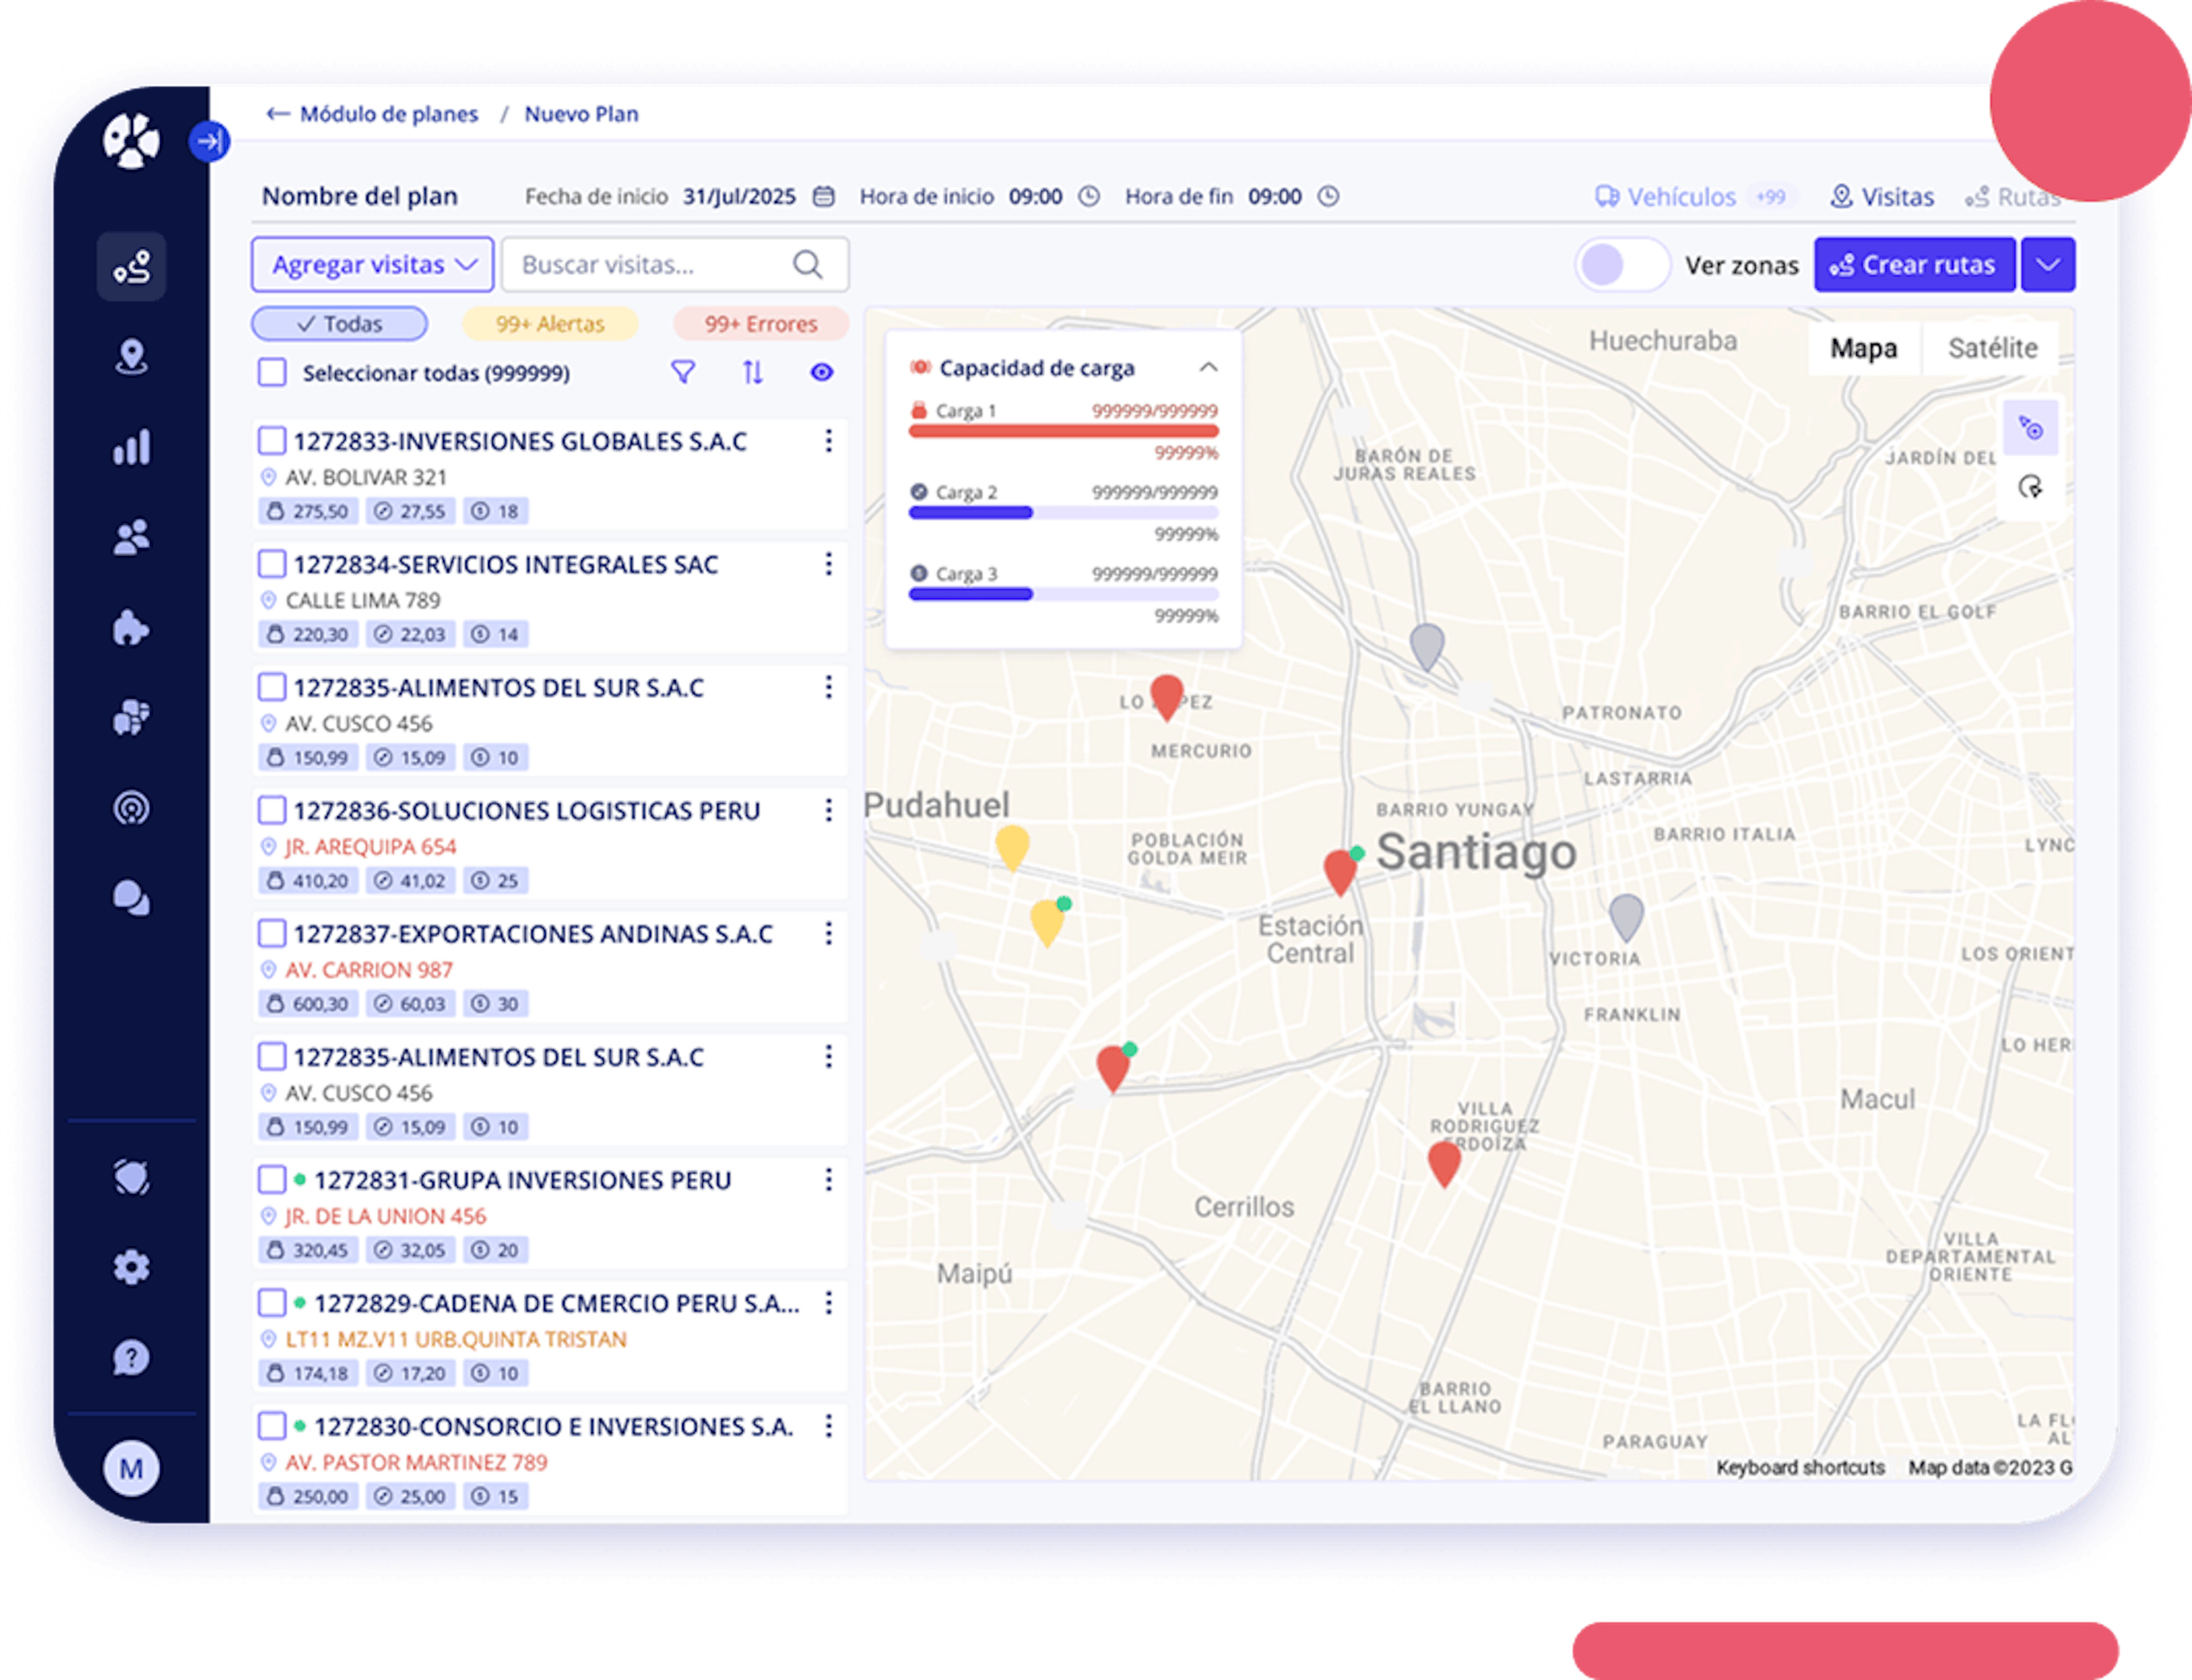Screen dimensions: 2192x1680
Task: Open dropdown arrow next to Crear rutas
Action: point(2048,265)
